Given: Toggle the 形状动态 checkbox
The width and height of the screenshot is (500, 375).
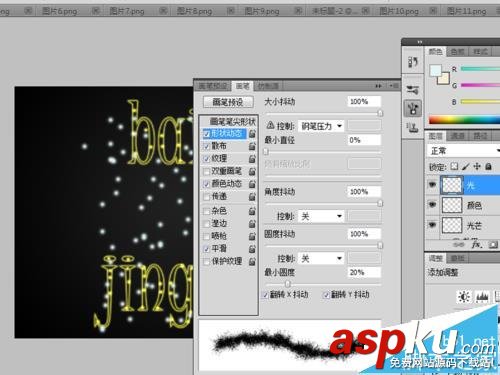Looking at the screenshot, I should coord(206,134).
